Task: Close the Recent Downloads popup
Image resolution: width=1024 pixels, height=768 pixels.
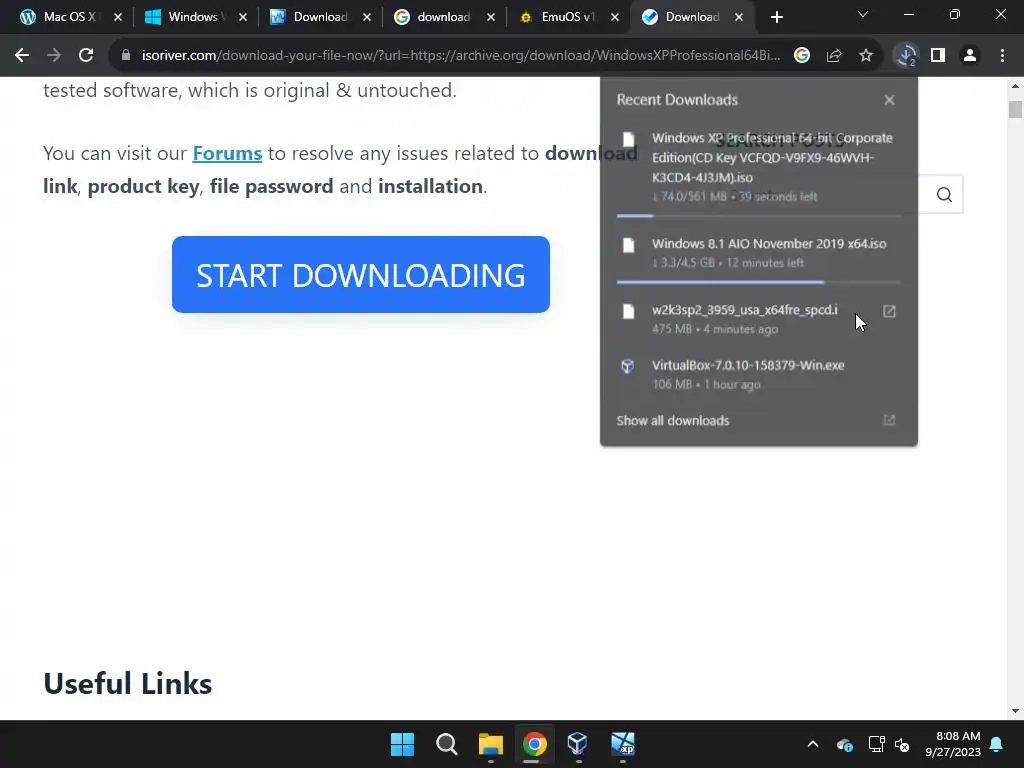Action: coord(889,100)
